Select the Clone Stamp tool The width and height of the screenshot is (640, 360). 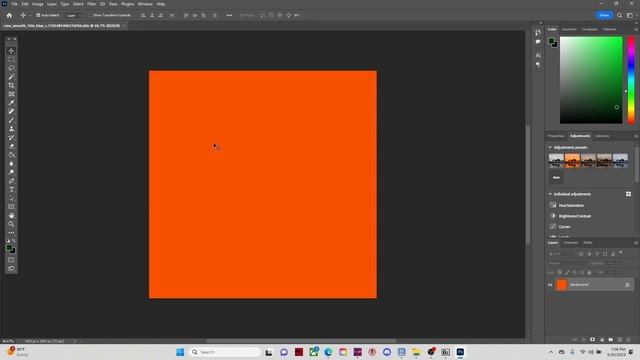pos(11,129)
